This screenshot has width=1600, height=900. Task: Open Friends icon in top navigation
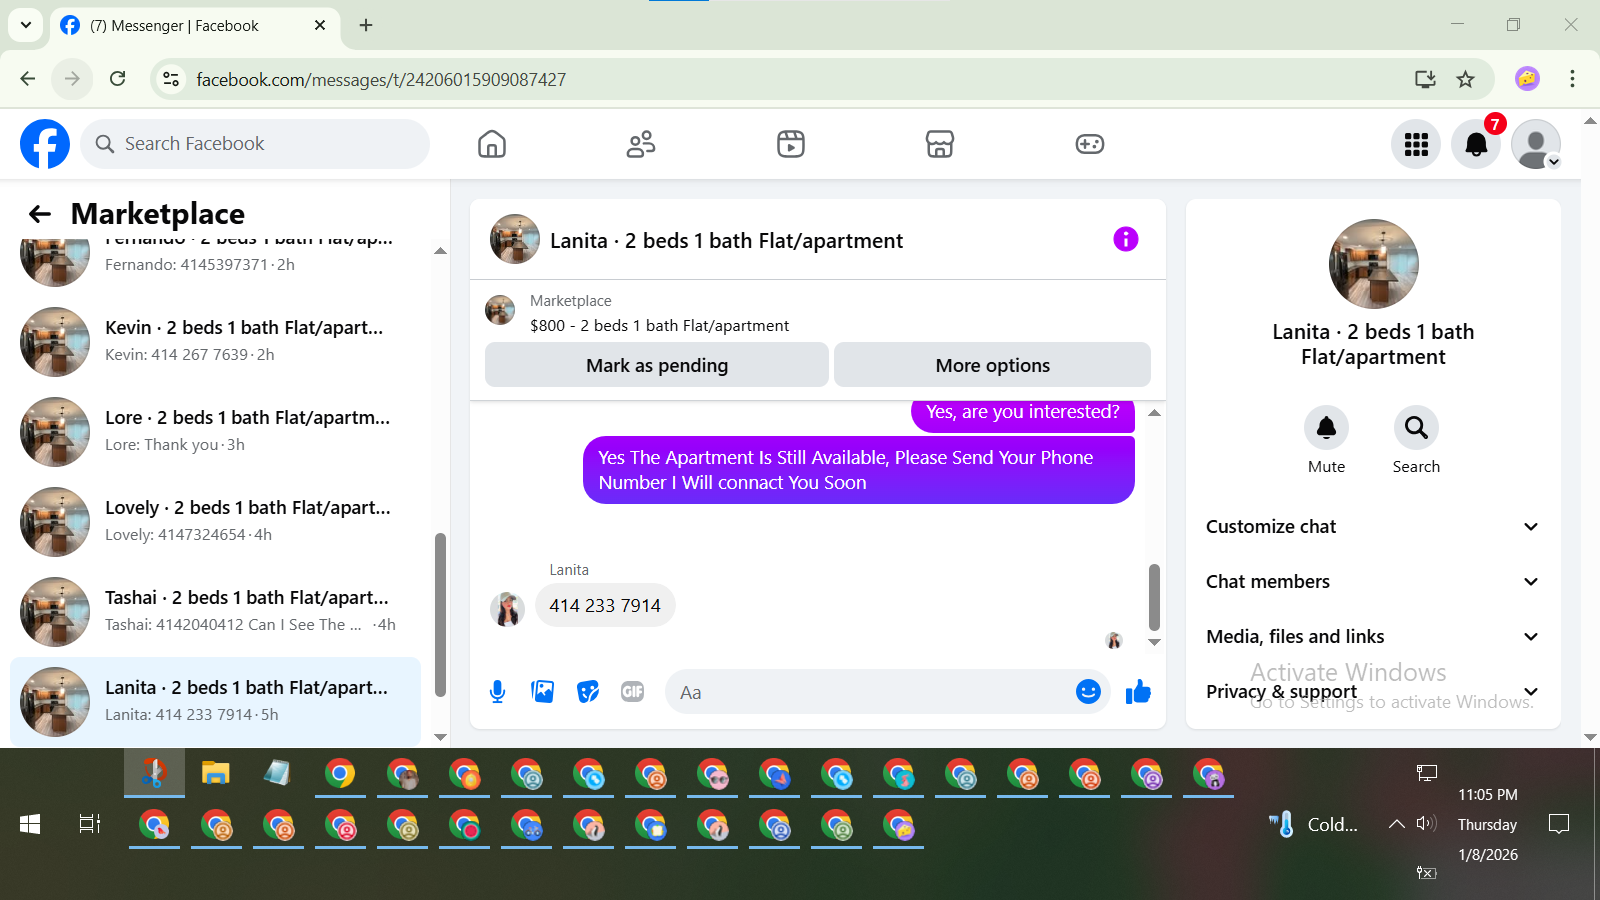(641, 144)
